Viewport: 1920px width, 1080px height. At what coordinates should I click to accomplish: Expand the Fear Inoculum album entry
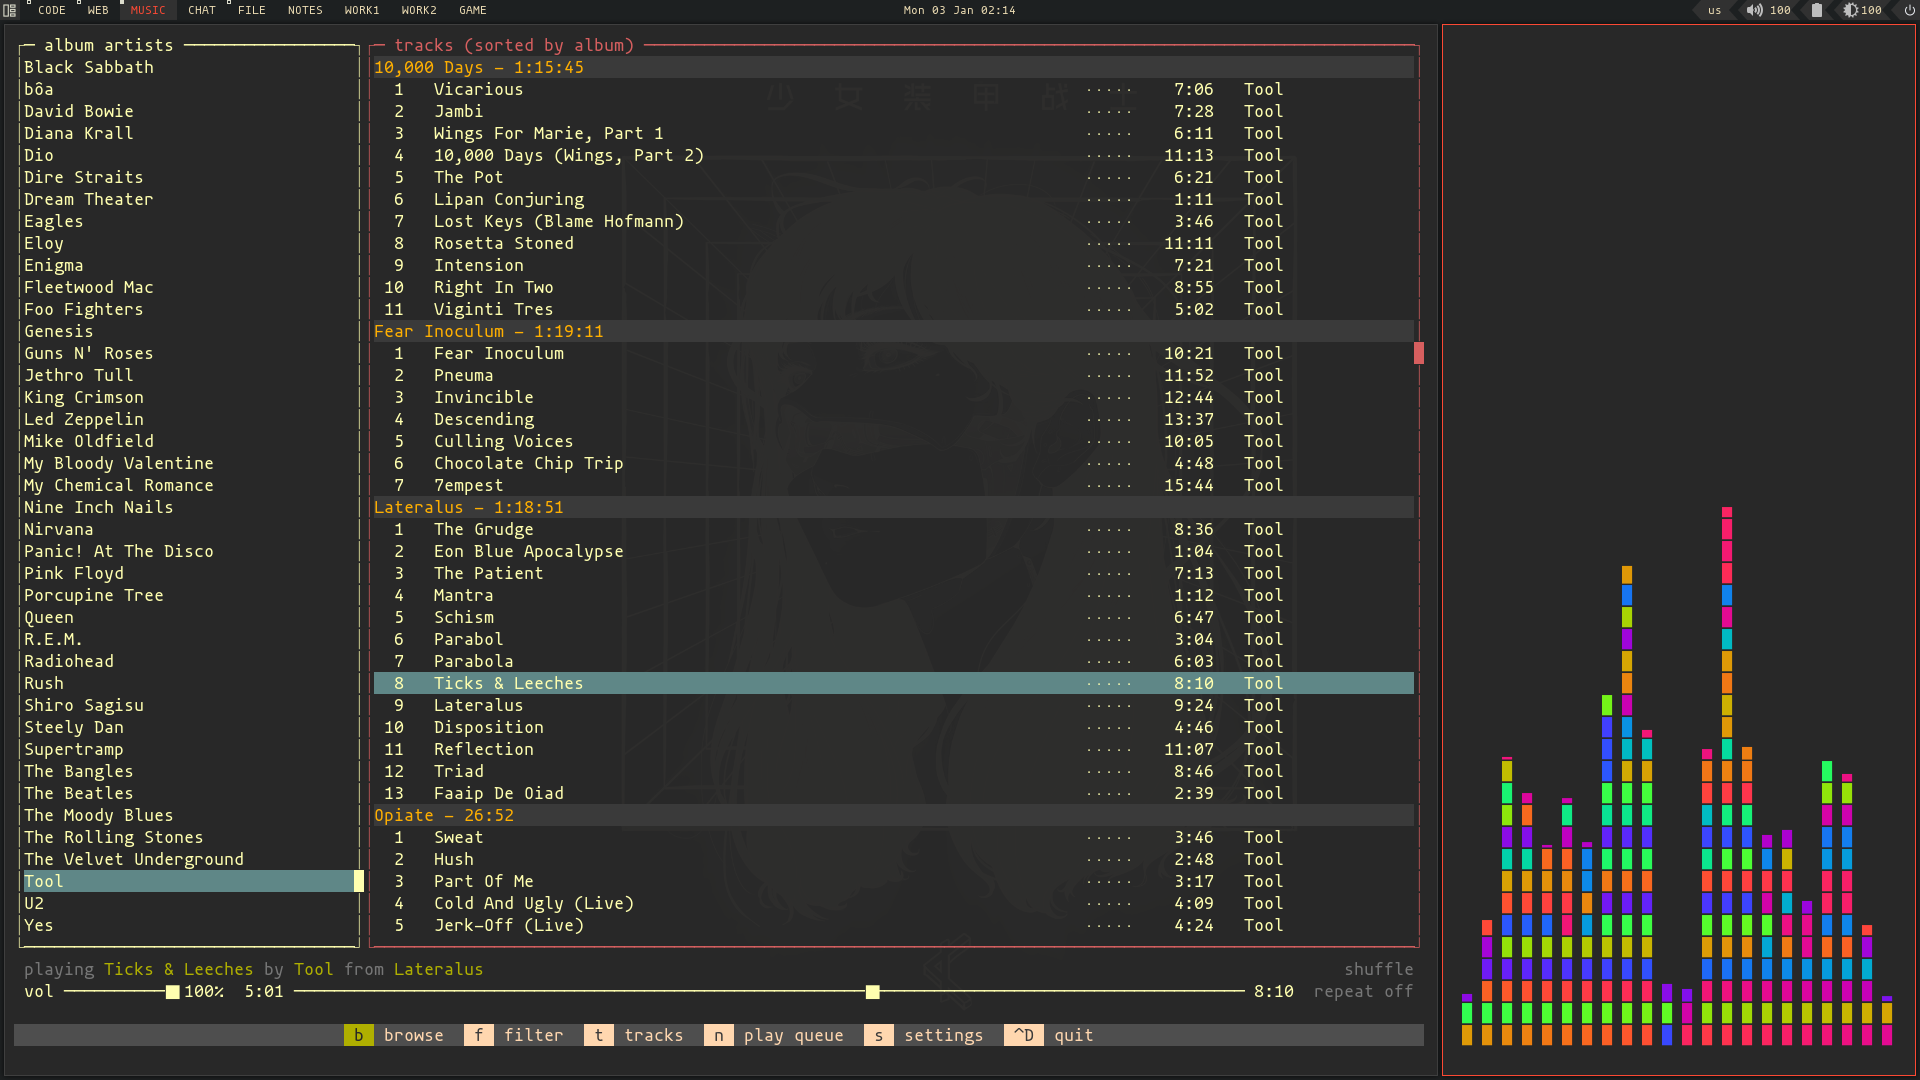click(x=487, y=331)
